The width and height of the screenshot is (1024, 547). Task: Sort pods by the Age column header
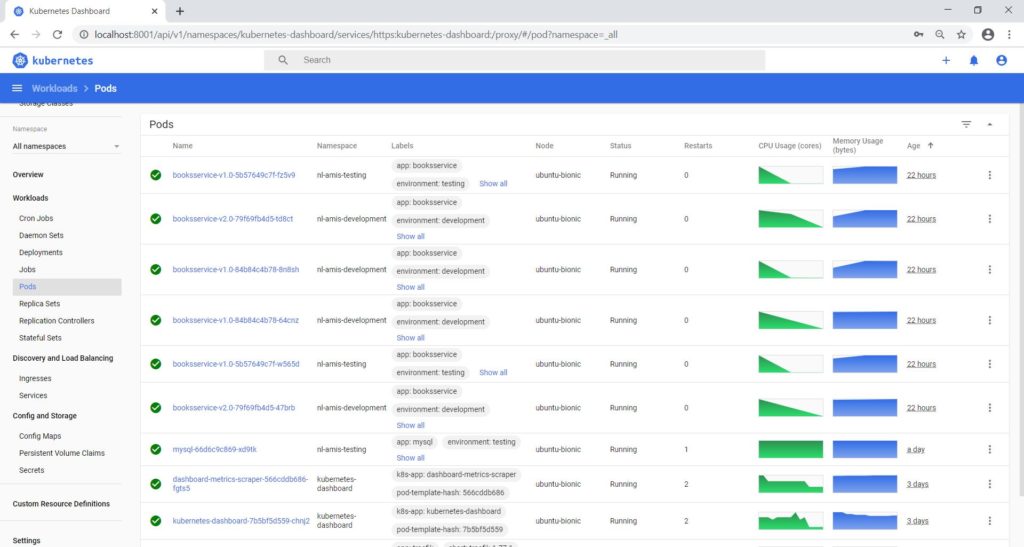915,146
